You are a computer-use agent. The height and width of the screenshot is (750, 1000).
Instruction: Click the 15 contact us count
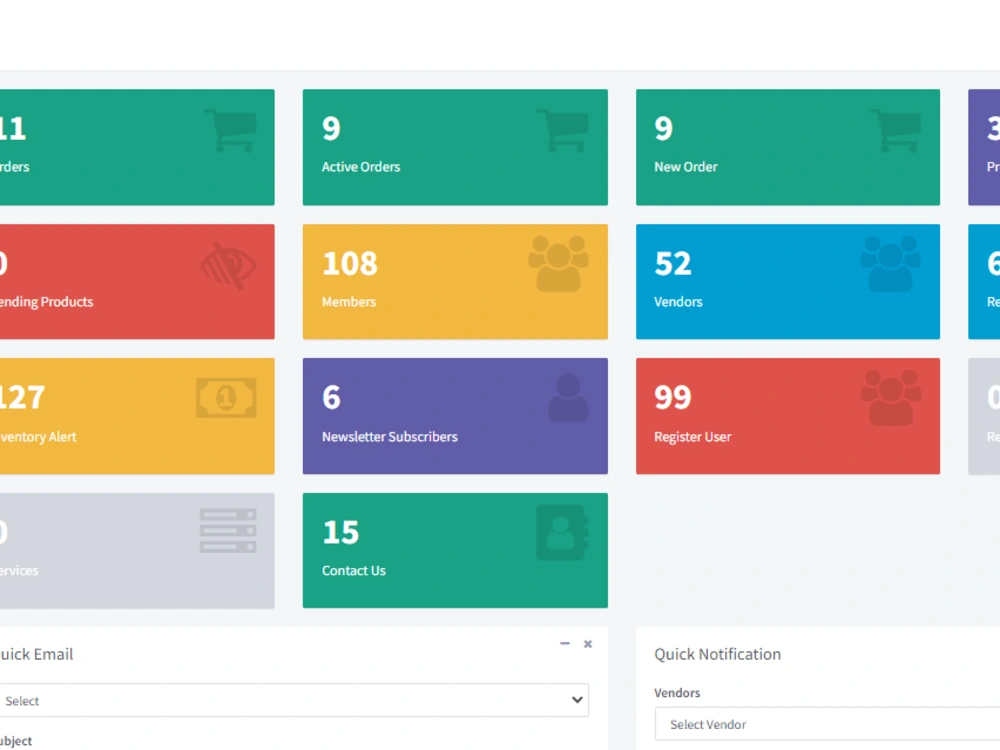(341, 533)
